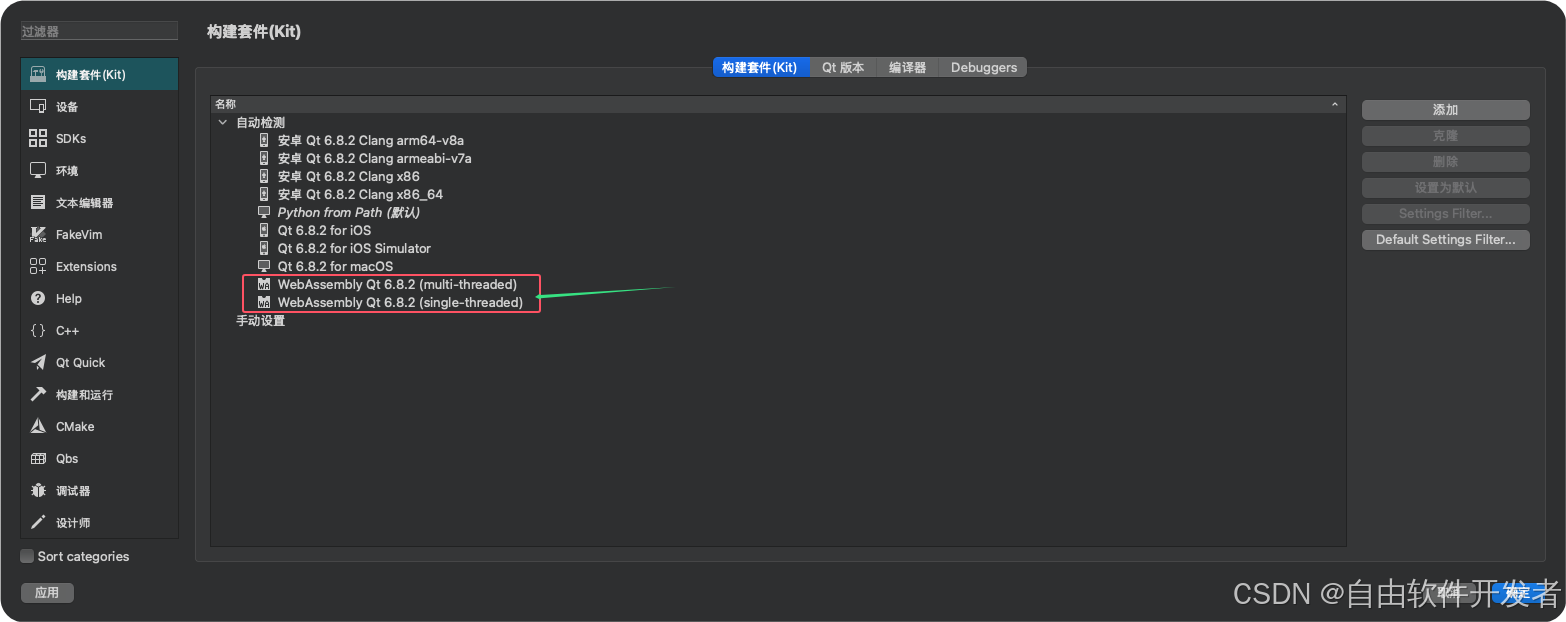1566x622 pixels.
Task: Select Qt 6.8.2 for iOS Simulator row
Action: (x=778, y=249)
